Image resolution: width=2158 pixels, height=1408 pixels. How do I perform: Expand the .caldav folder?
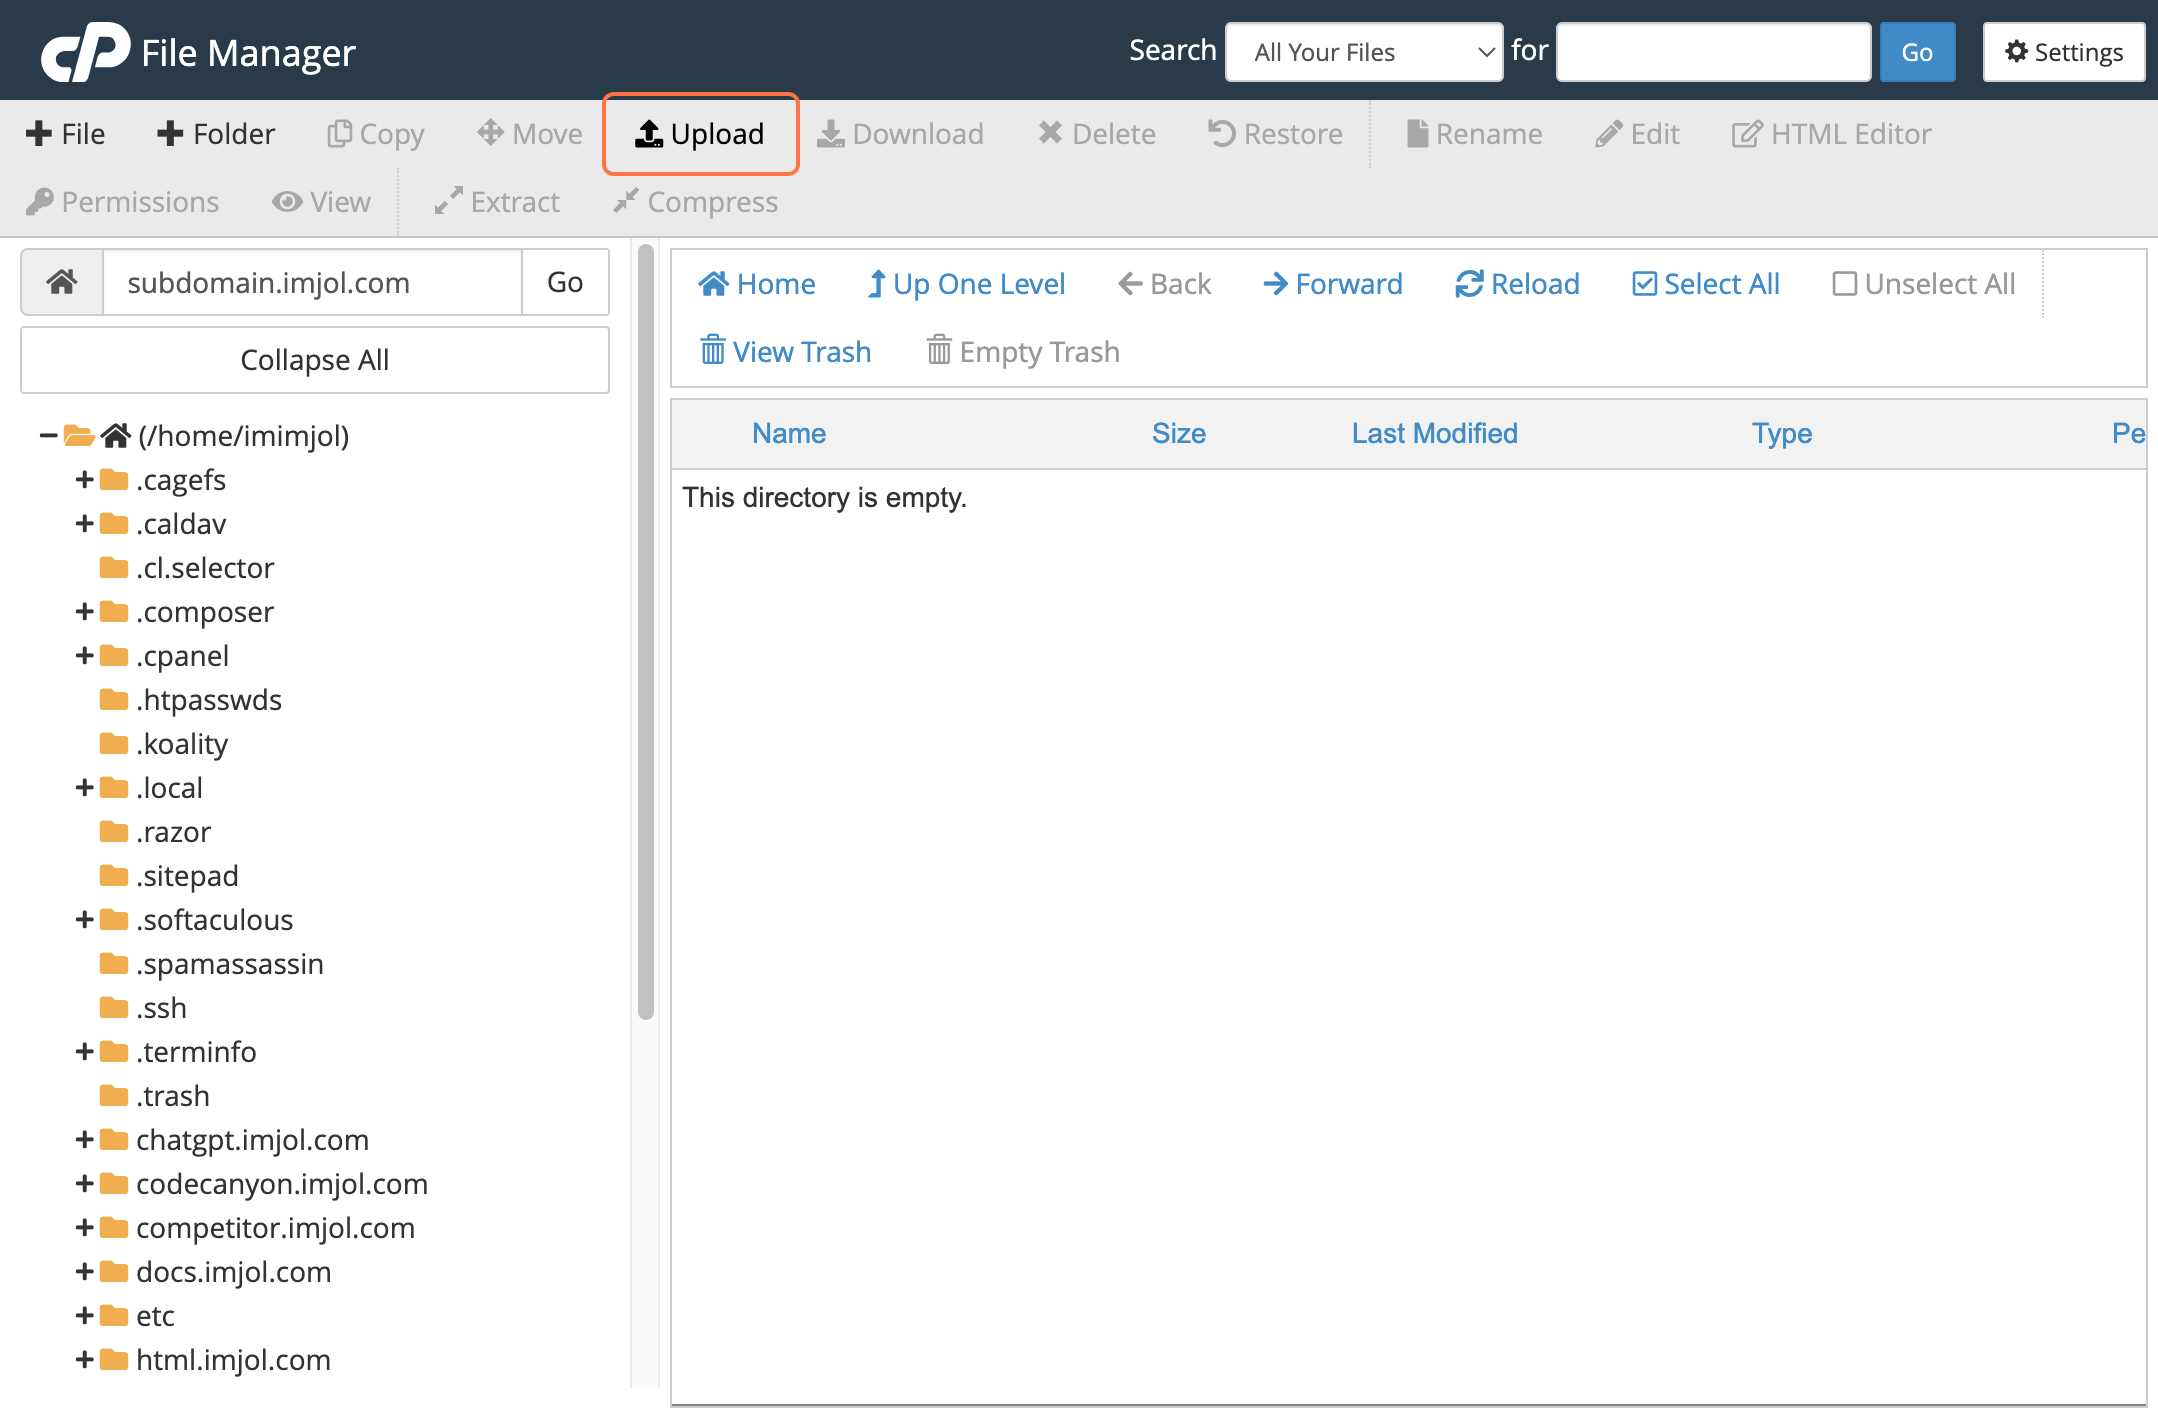pos(85,524)
